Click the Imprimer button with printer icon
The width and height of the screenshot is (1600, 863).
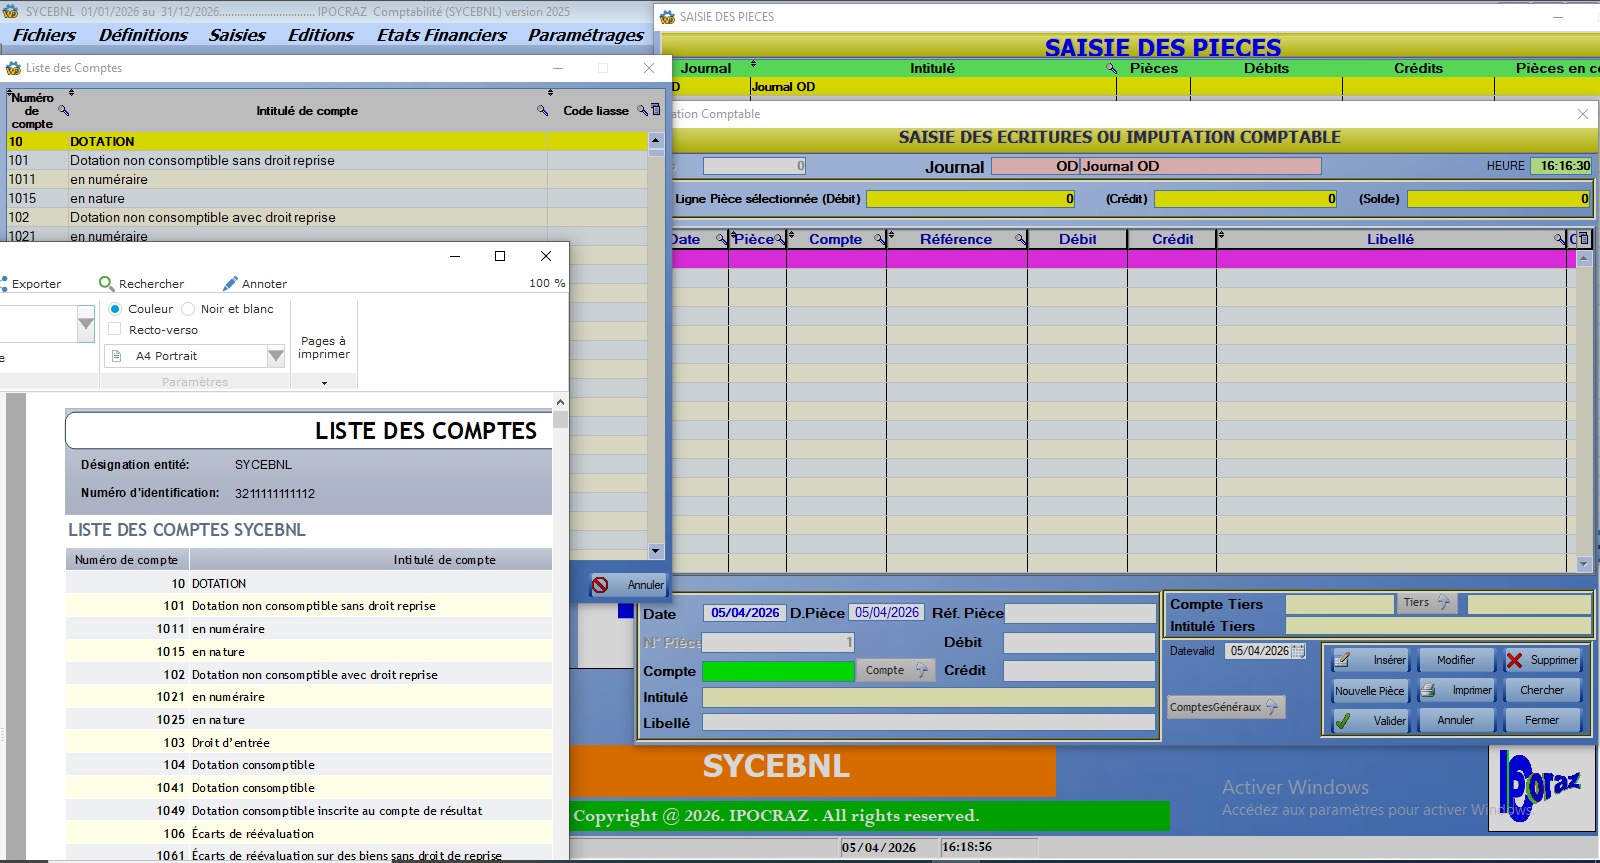tap(1456, 690)
